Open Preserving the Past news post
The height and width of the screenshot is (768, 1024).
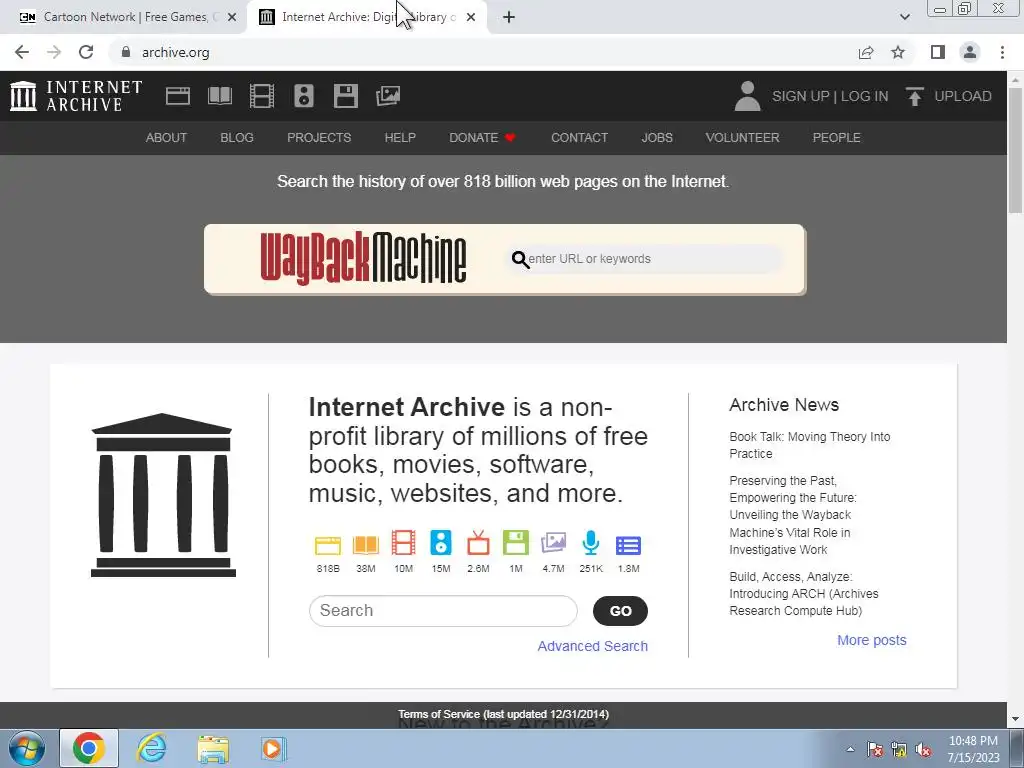[x=793, y=515]
